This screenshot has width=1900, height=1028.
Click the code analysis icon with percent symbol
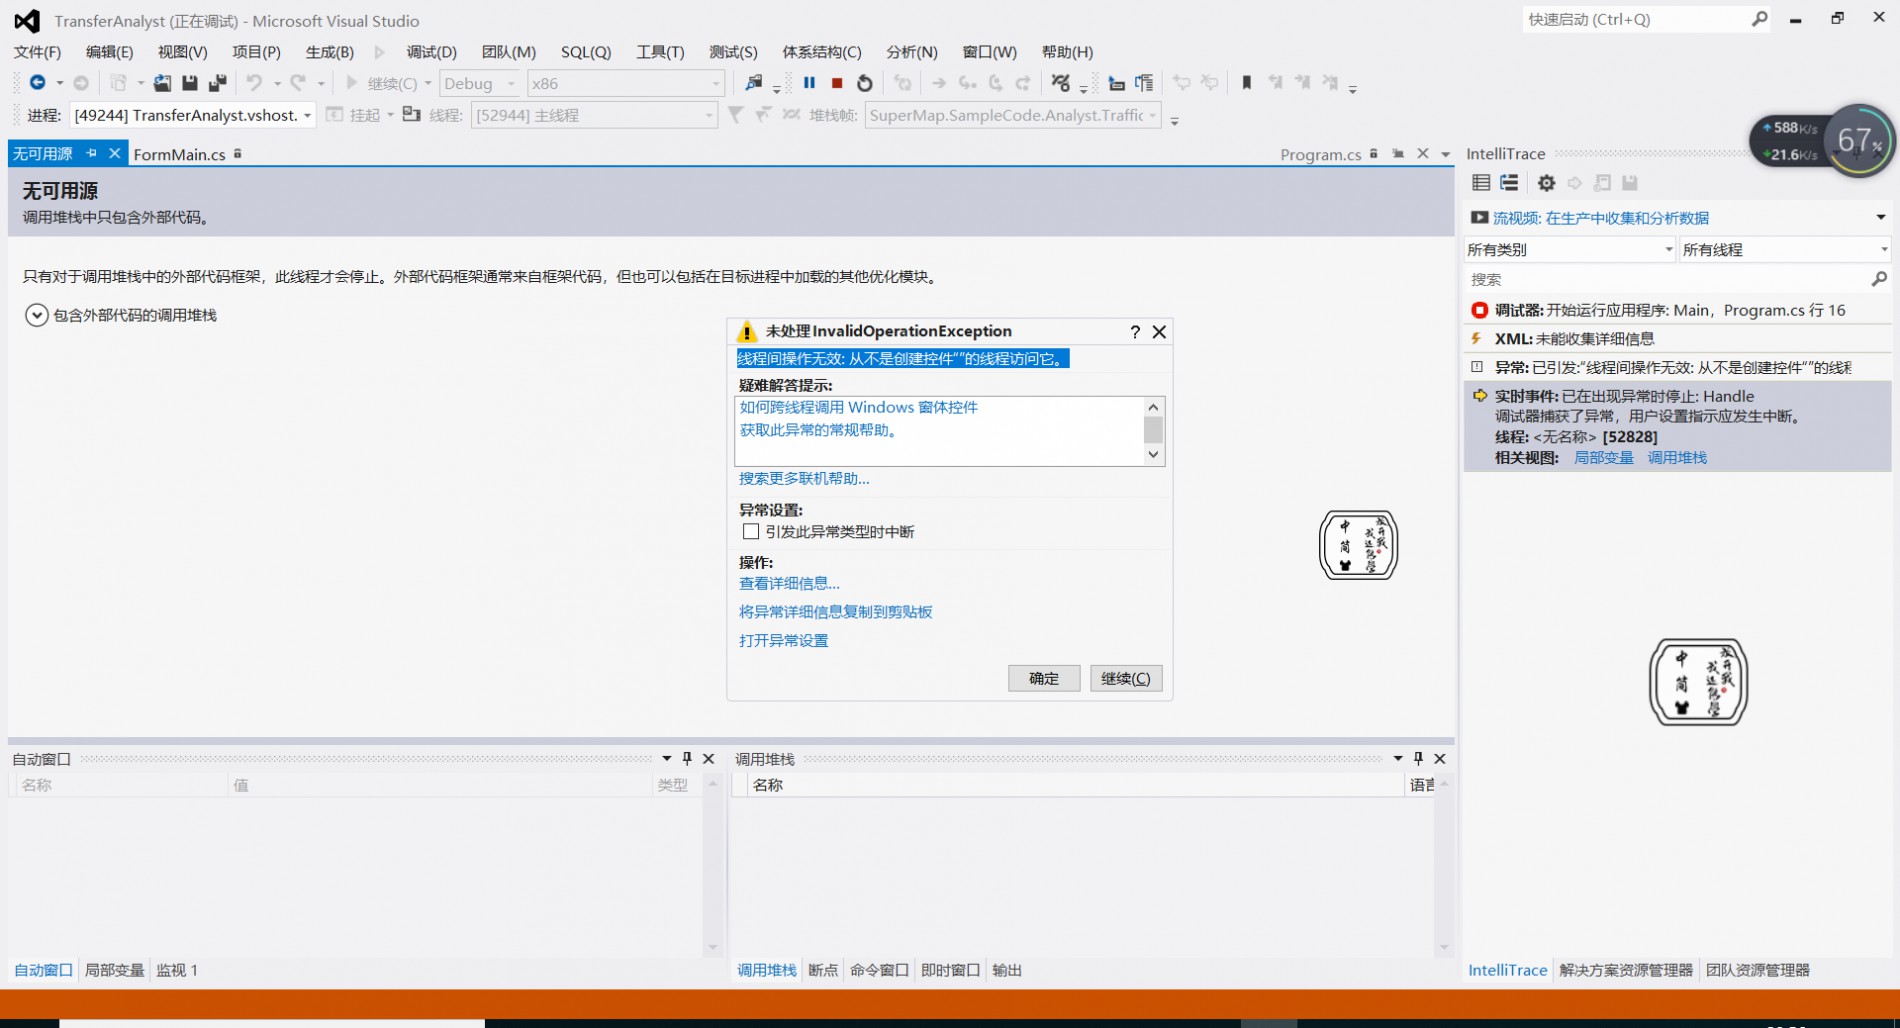click(1061, 83)
